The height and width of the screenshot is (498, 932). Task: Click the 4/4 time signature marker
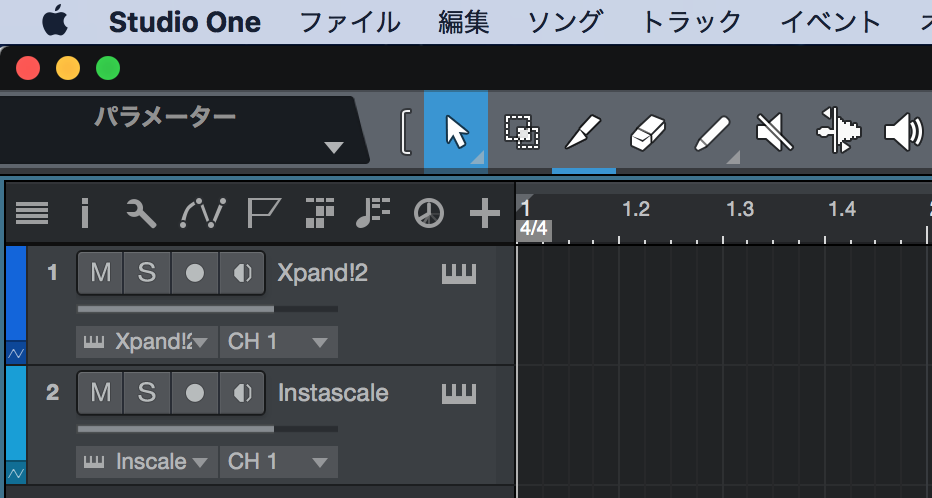pos(534,229)
